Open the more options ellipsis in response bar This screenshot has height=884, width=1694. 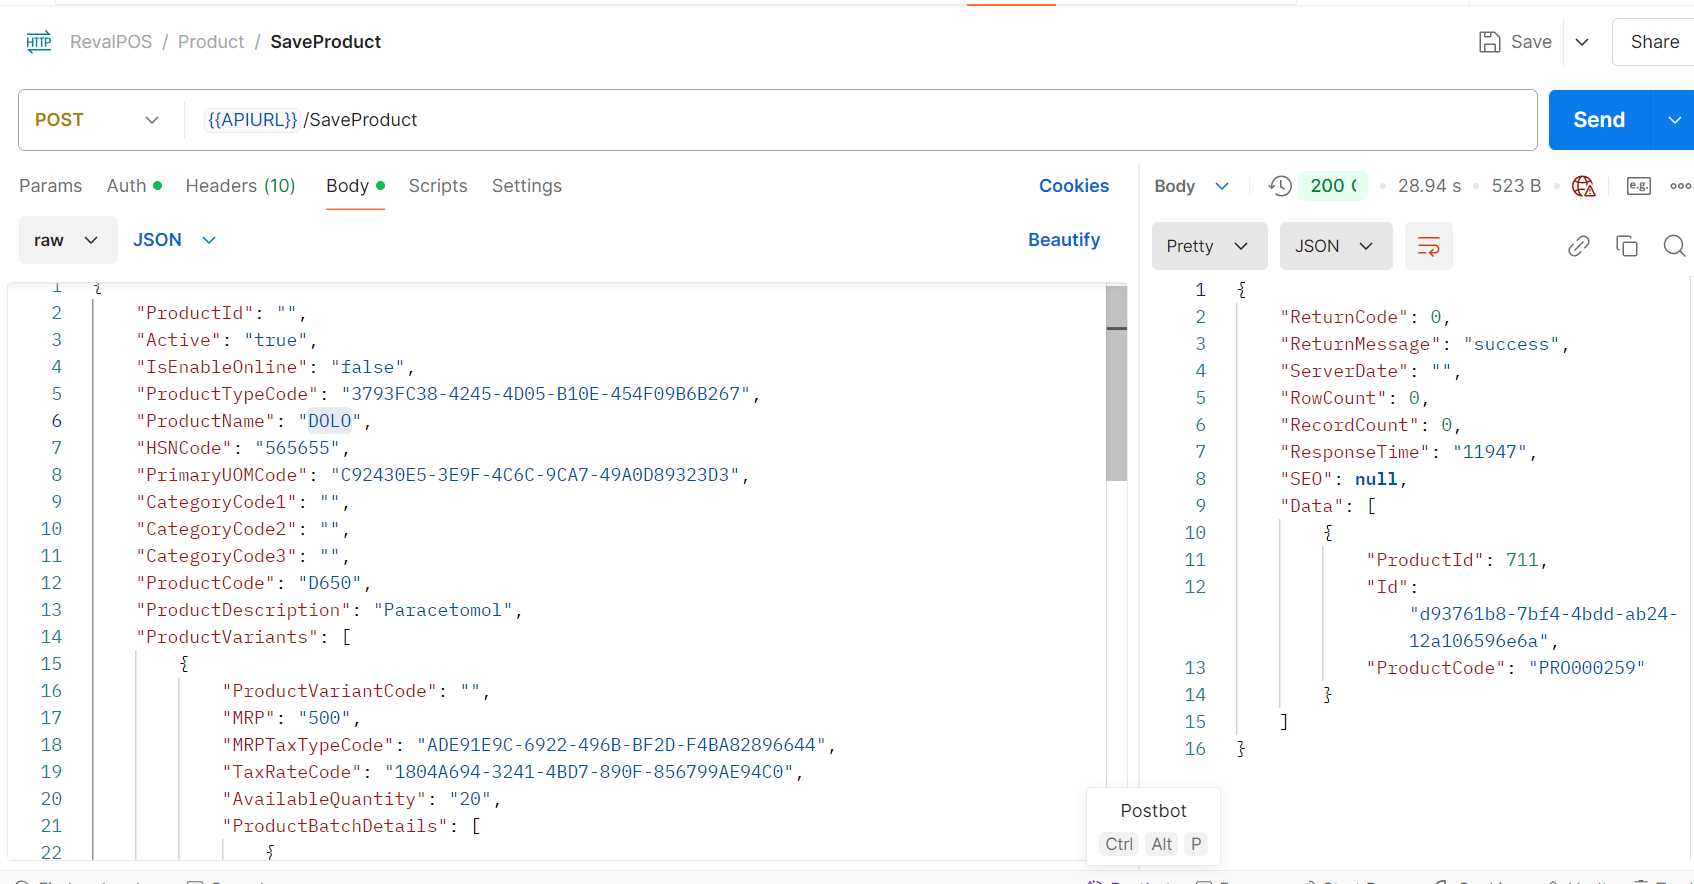(x=1680, y=186)
